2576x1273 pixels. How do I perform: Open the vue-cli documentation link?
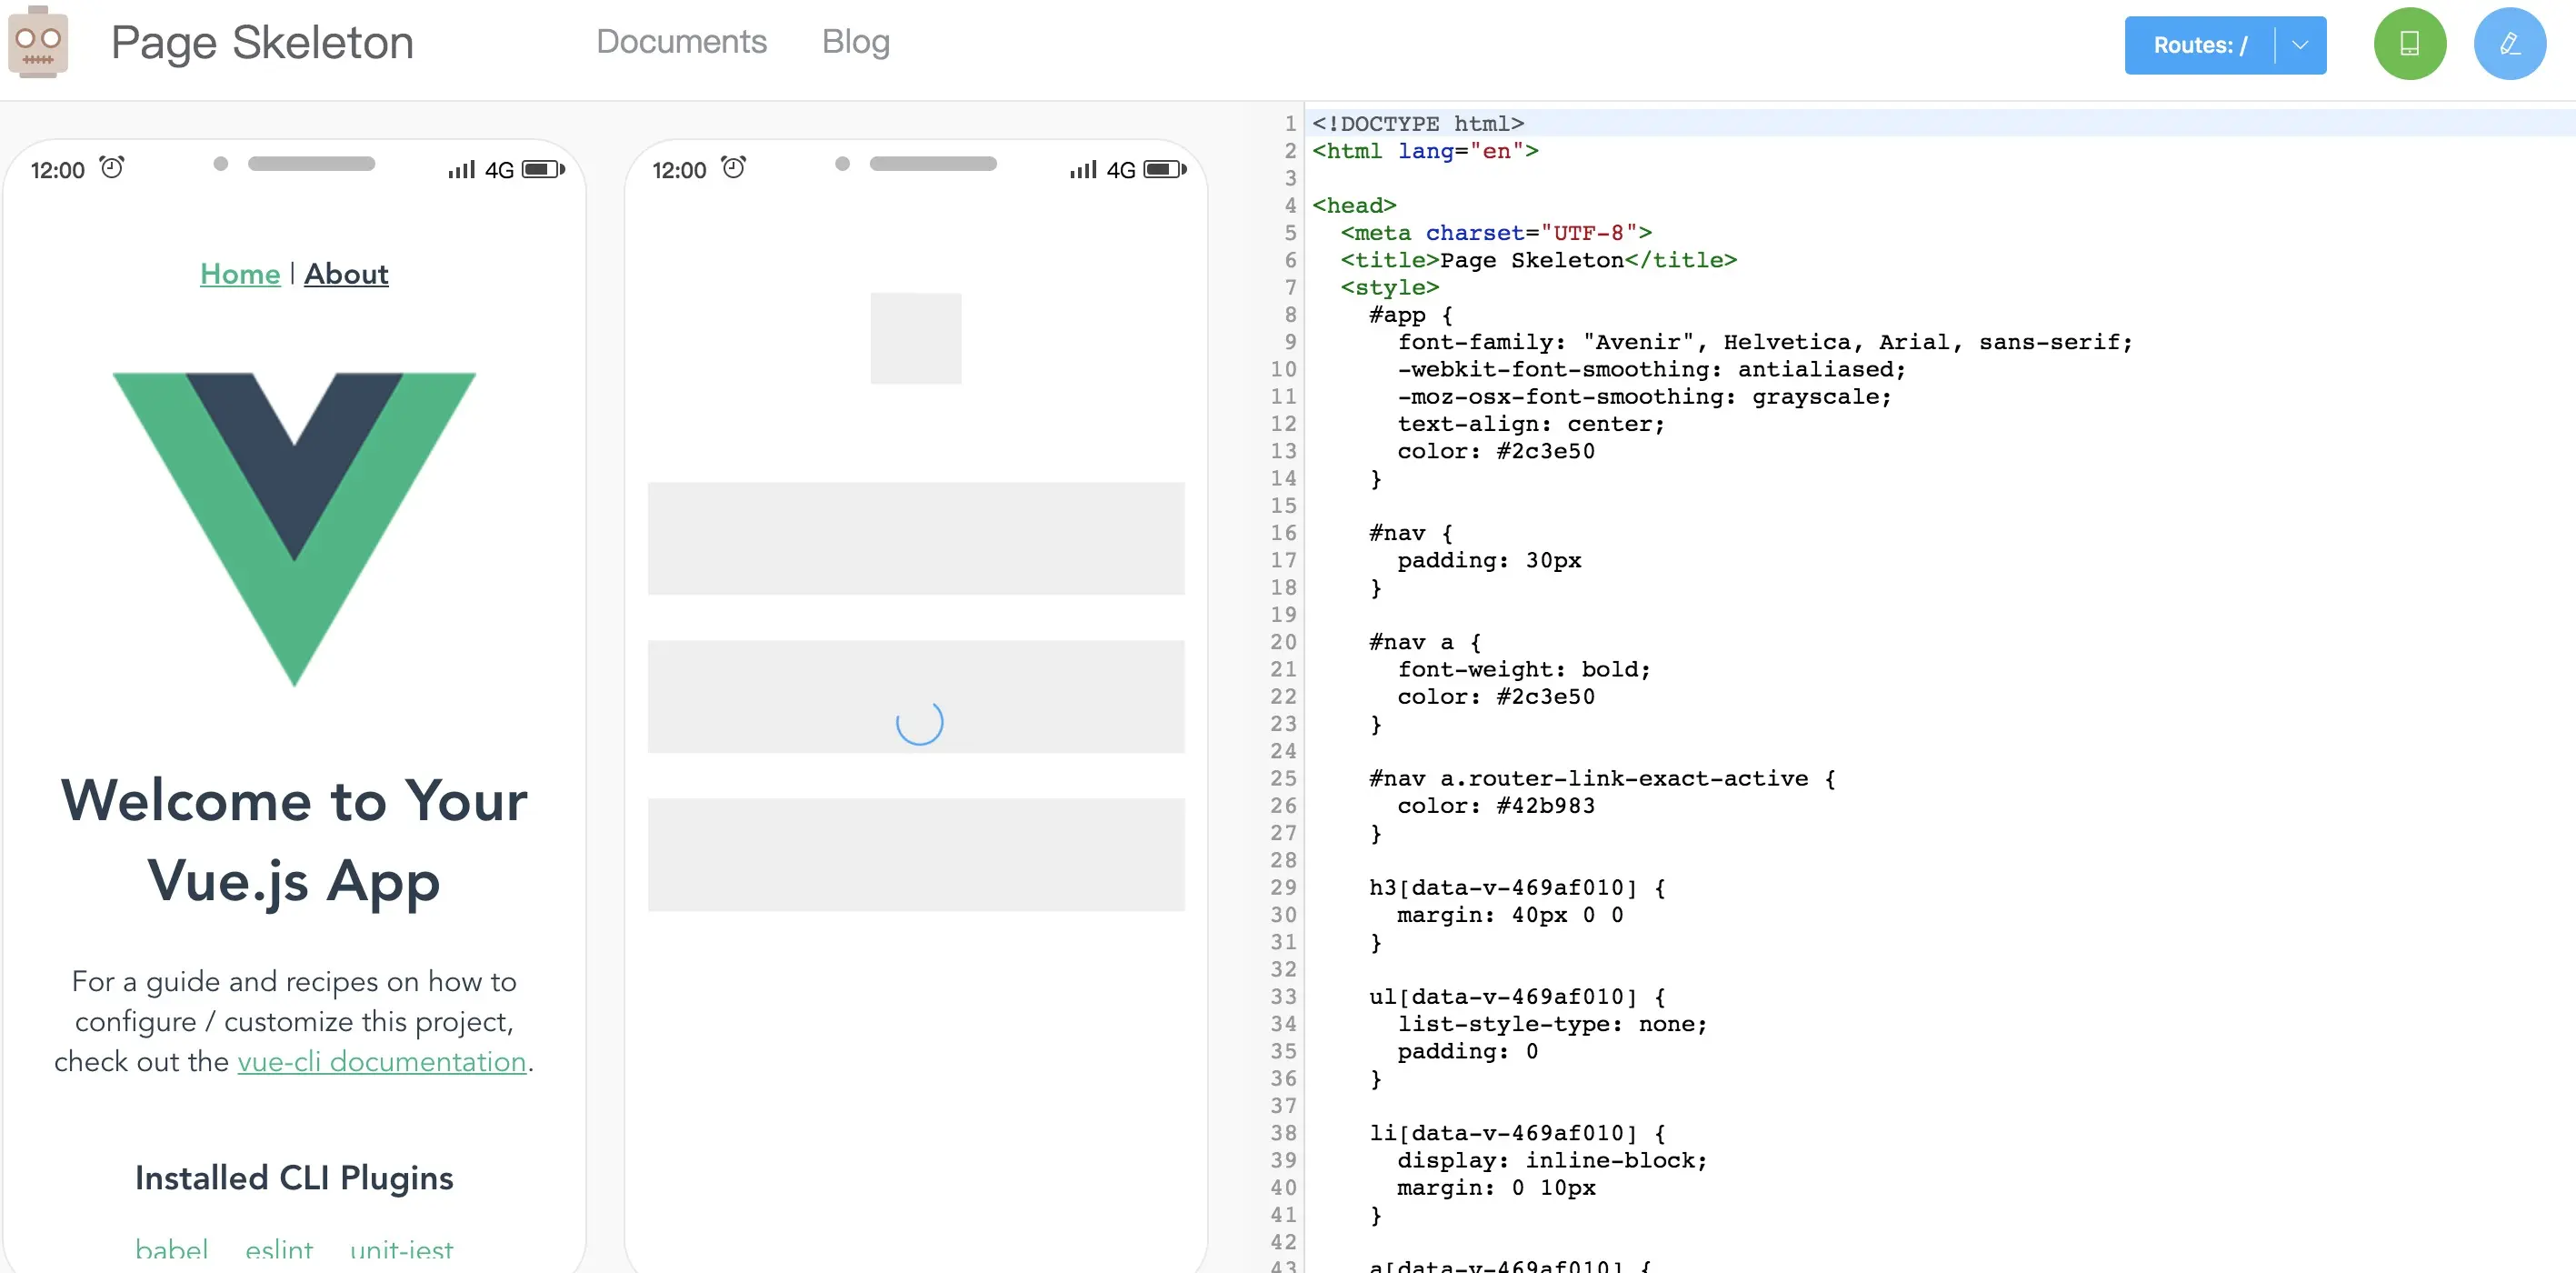pos(381,1061)
